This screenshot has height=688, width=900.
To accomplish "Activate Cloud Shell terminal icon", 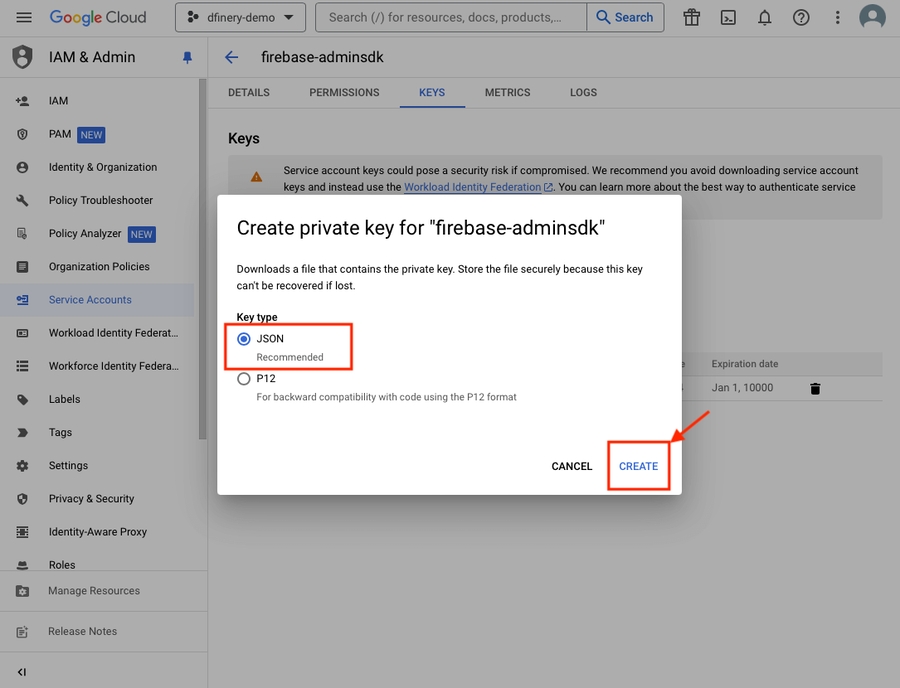I will (728, 17).
